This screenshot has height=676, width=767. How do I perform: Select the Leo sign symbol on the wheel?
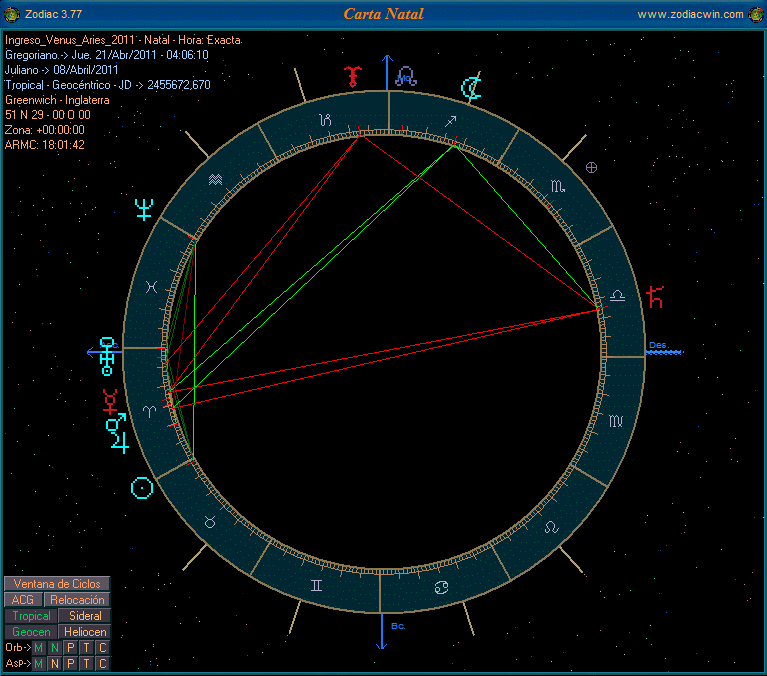[x=552, y=527]
